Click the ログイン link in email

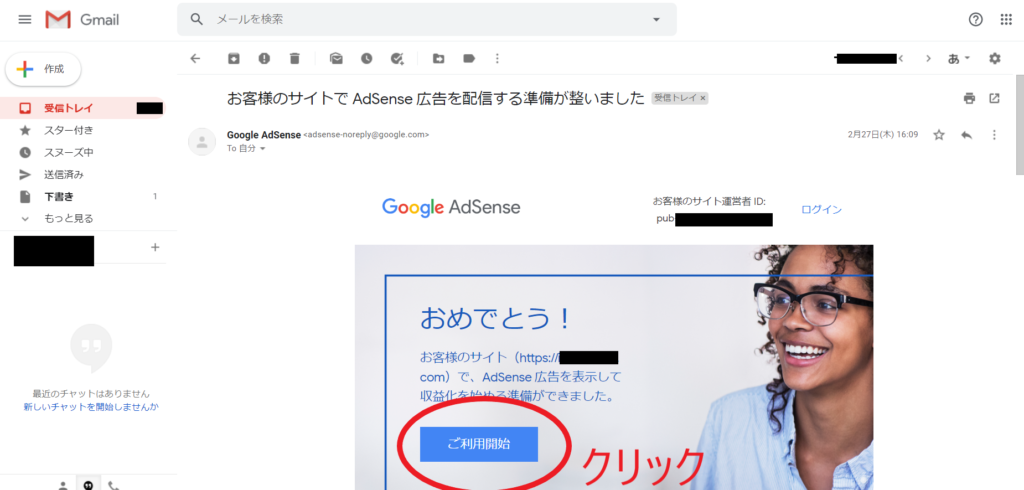[x=822, y=210]
